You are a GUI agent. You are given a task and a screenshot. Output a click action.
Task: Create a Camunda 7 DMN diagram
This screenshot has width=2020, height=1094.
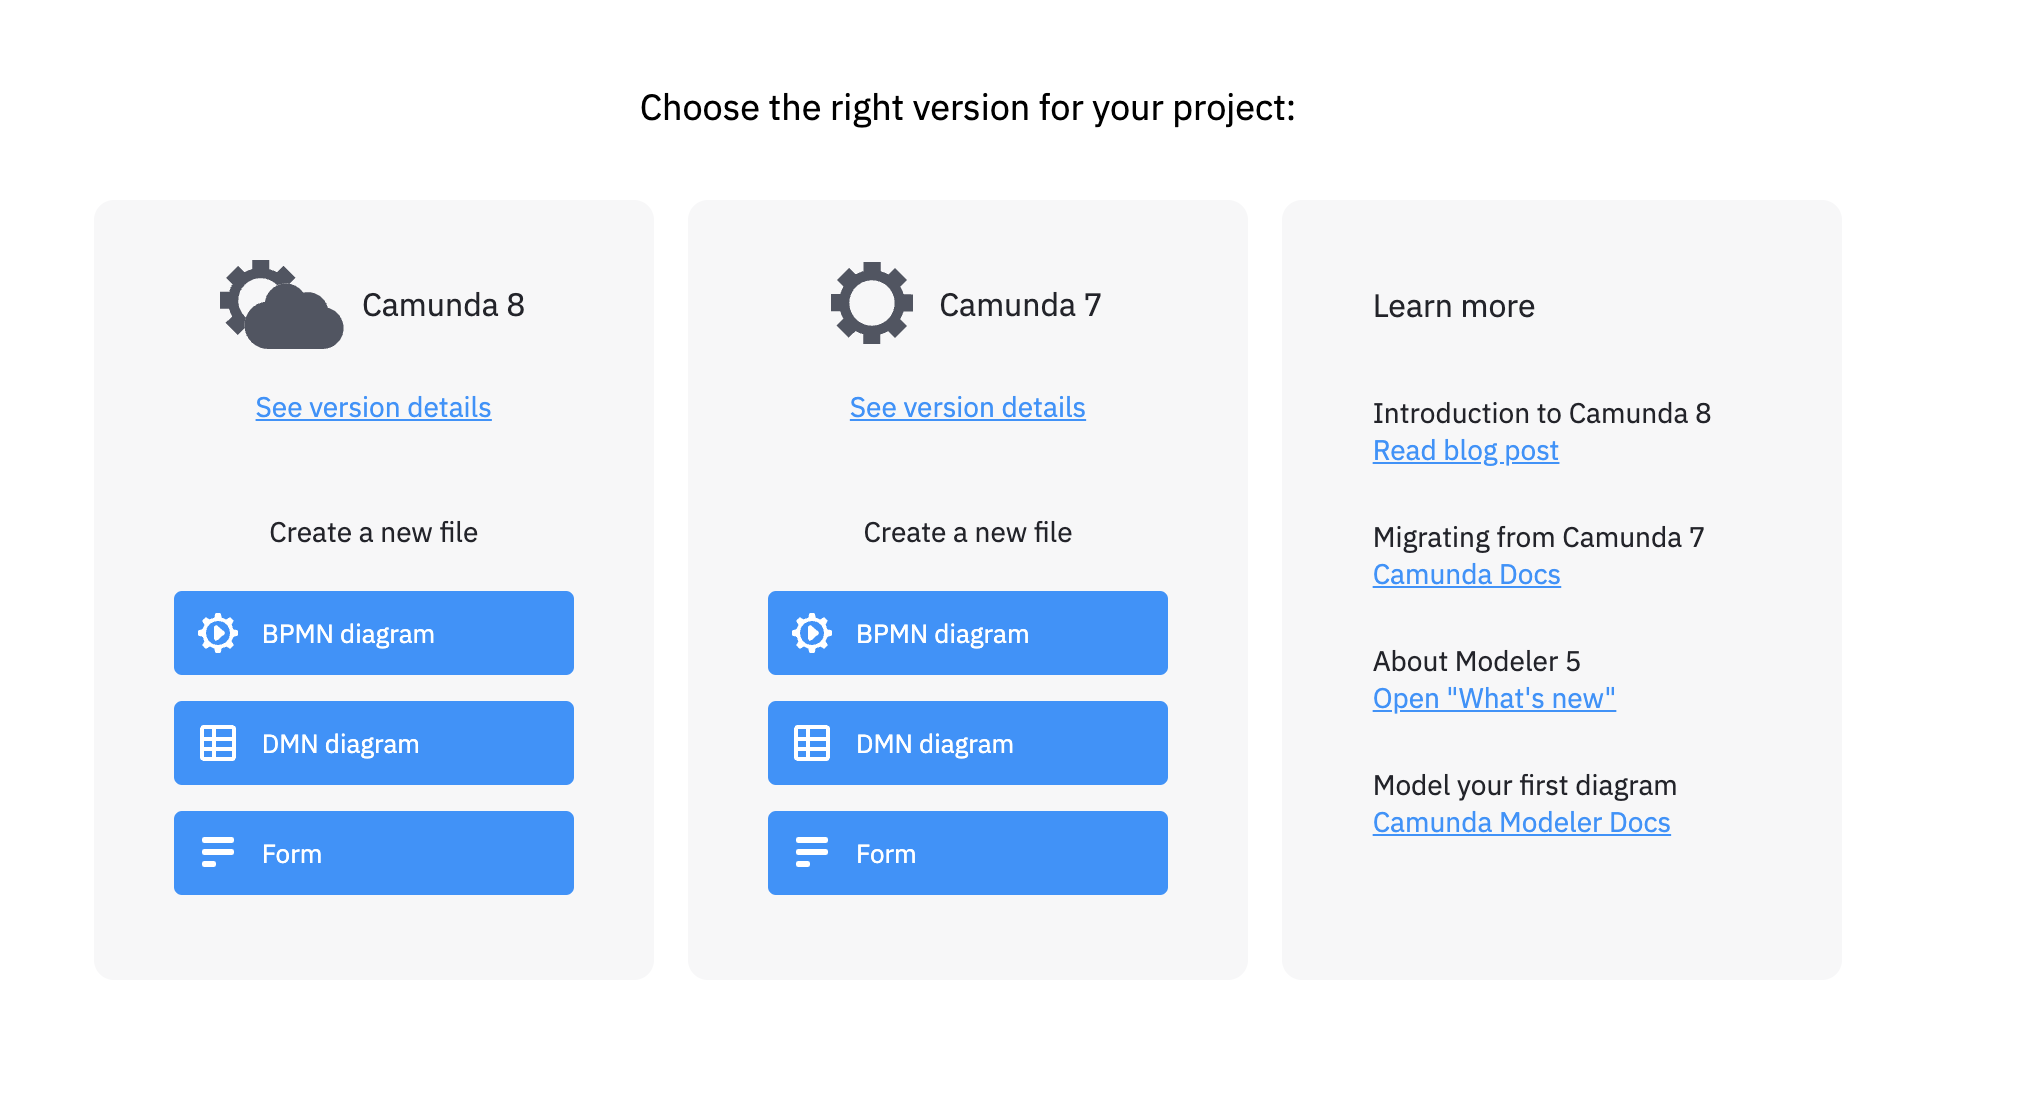[968, 743]
